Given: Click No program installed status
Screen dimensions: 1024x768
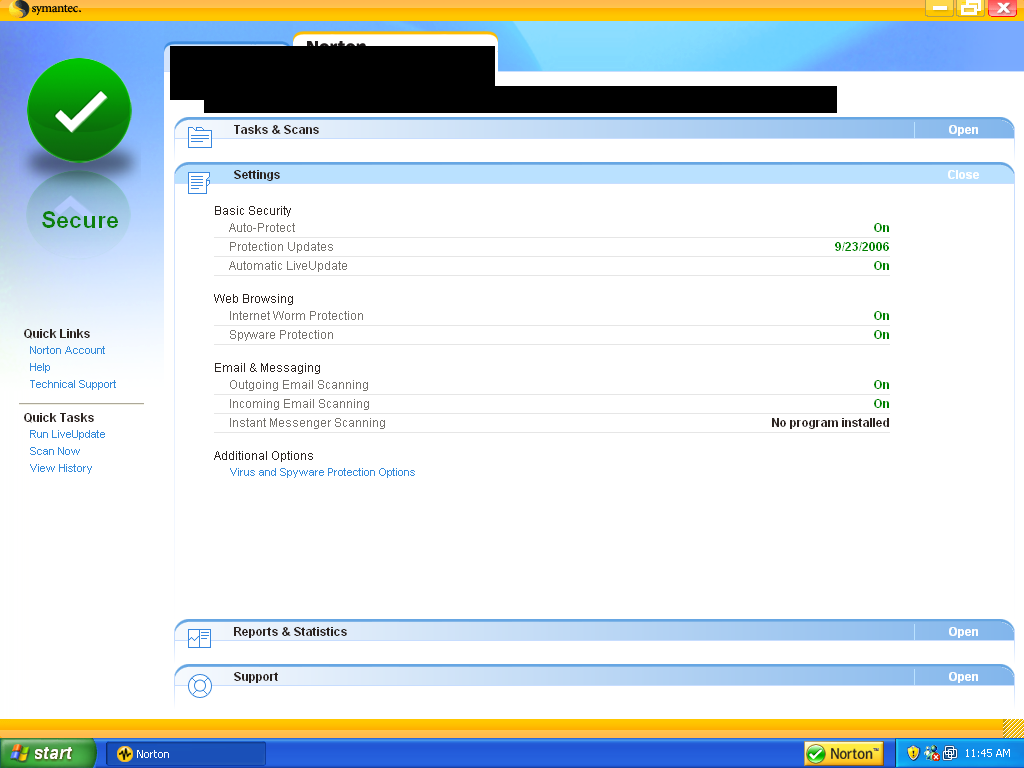Looking at the screenshot, I should pos(830,423).
